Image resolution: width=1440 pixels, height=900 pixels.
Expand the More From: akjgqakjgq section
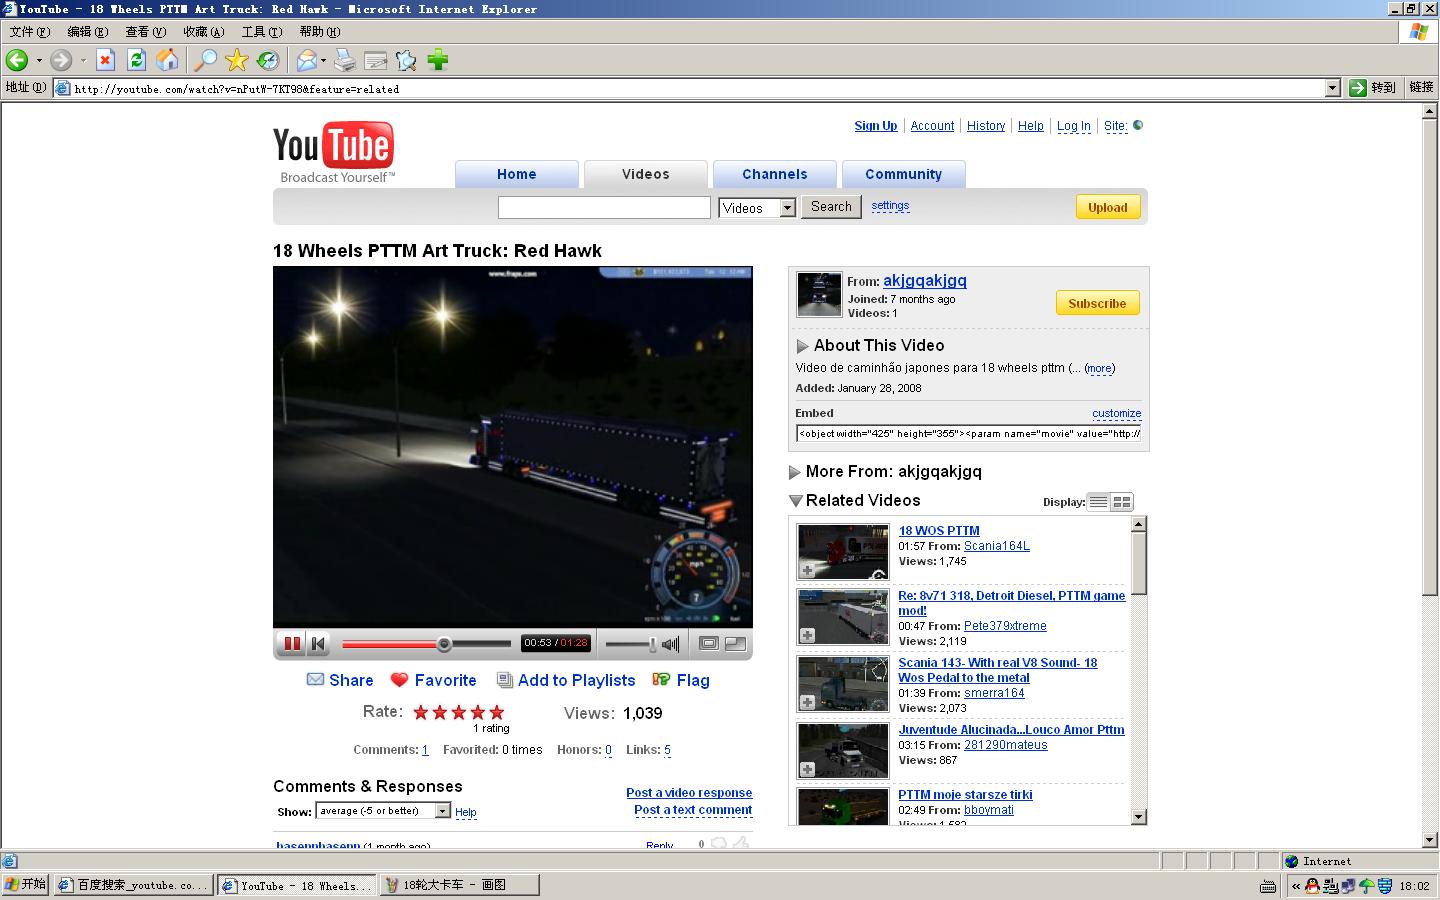pos(795,472)
